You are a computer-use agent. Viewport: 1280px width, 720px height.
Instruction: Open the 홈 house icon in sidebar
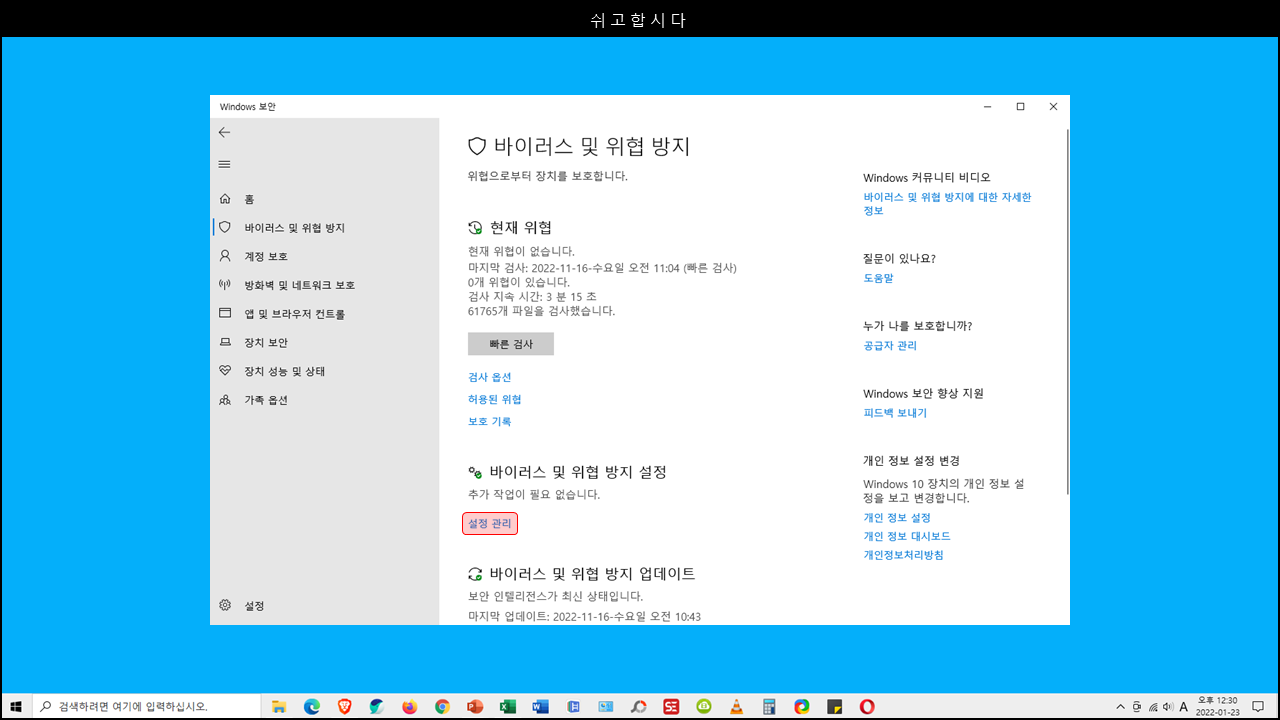click(x=224, y=199)
